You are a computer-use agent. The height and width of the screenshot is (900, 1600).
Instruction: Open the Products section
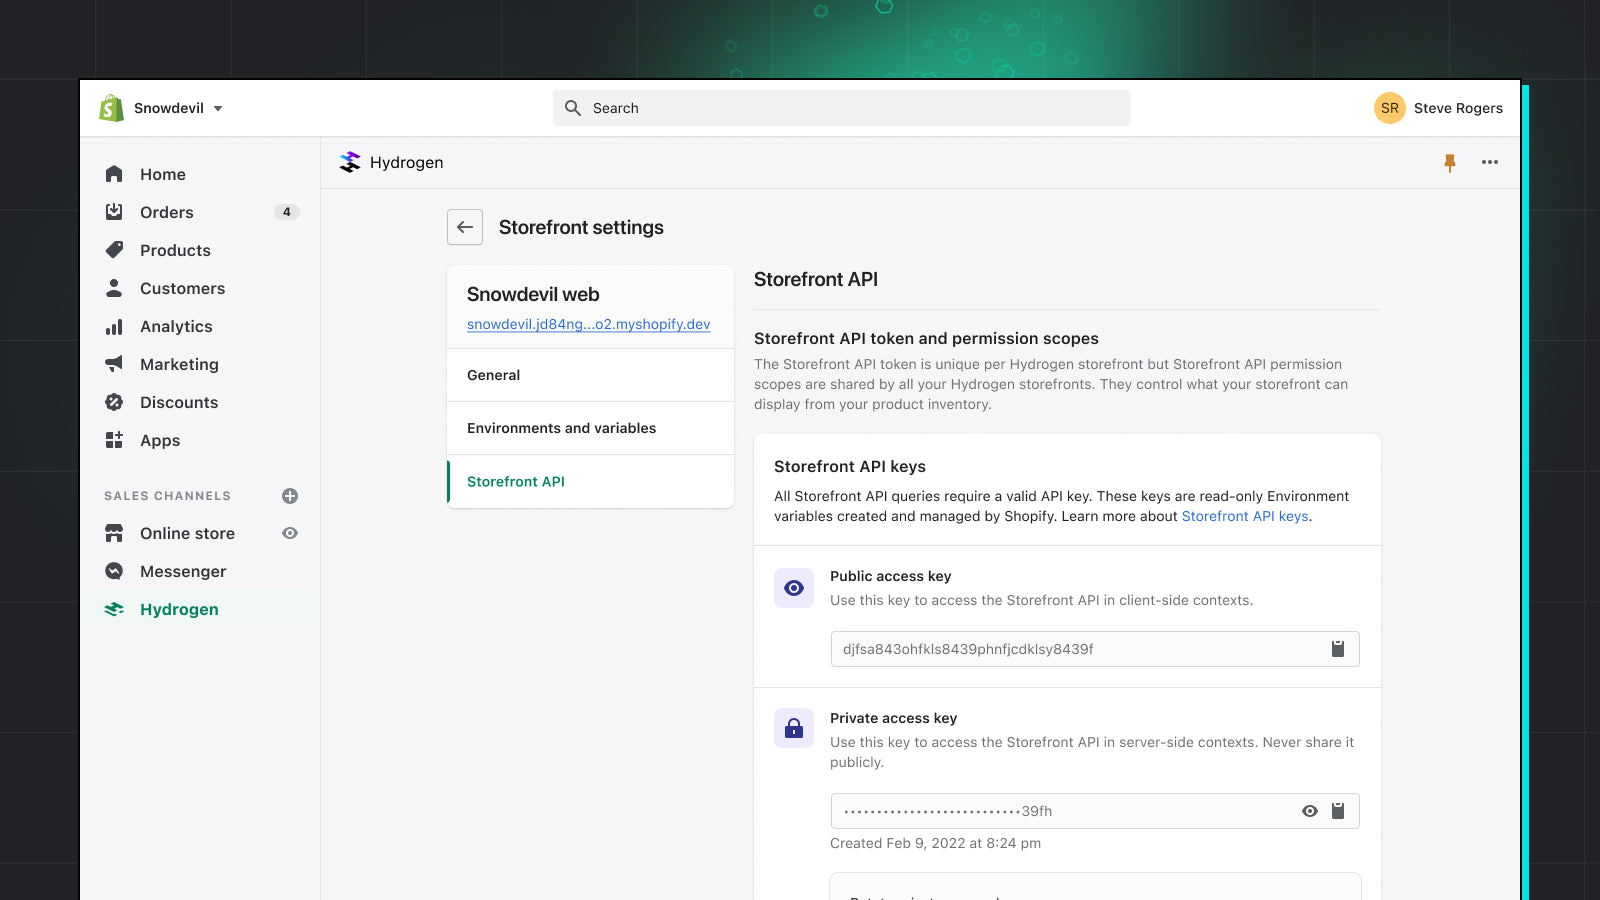(x=174, y=250)
